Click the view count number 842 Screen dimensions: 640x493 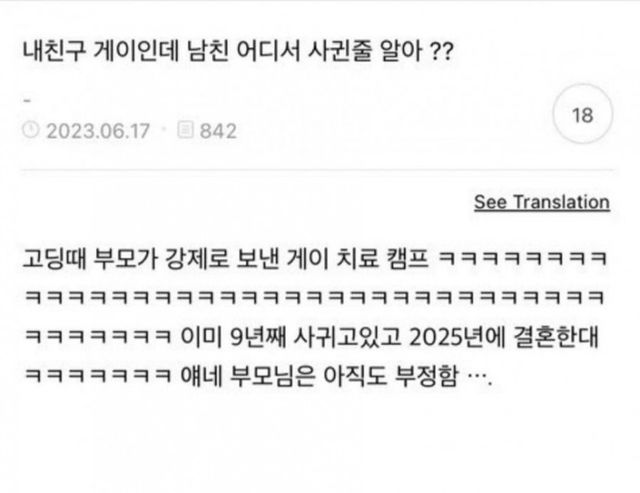(218, 131)
